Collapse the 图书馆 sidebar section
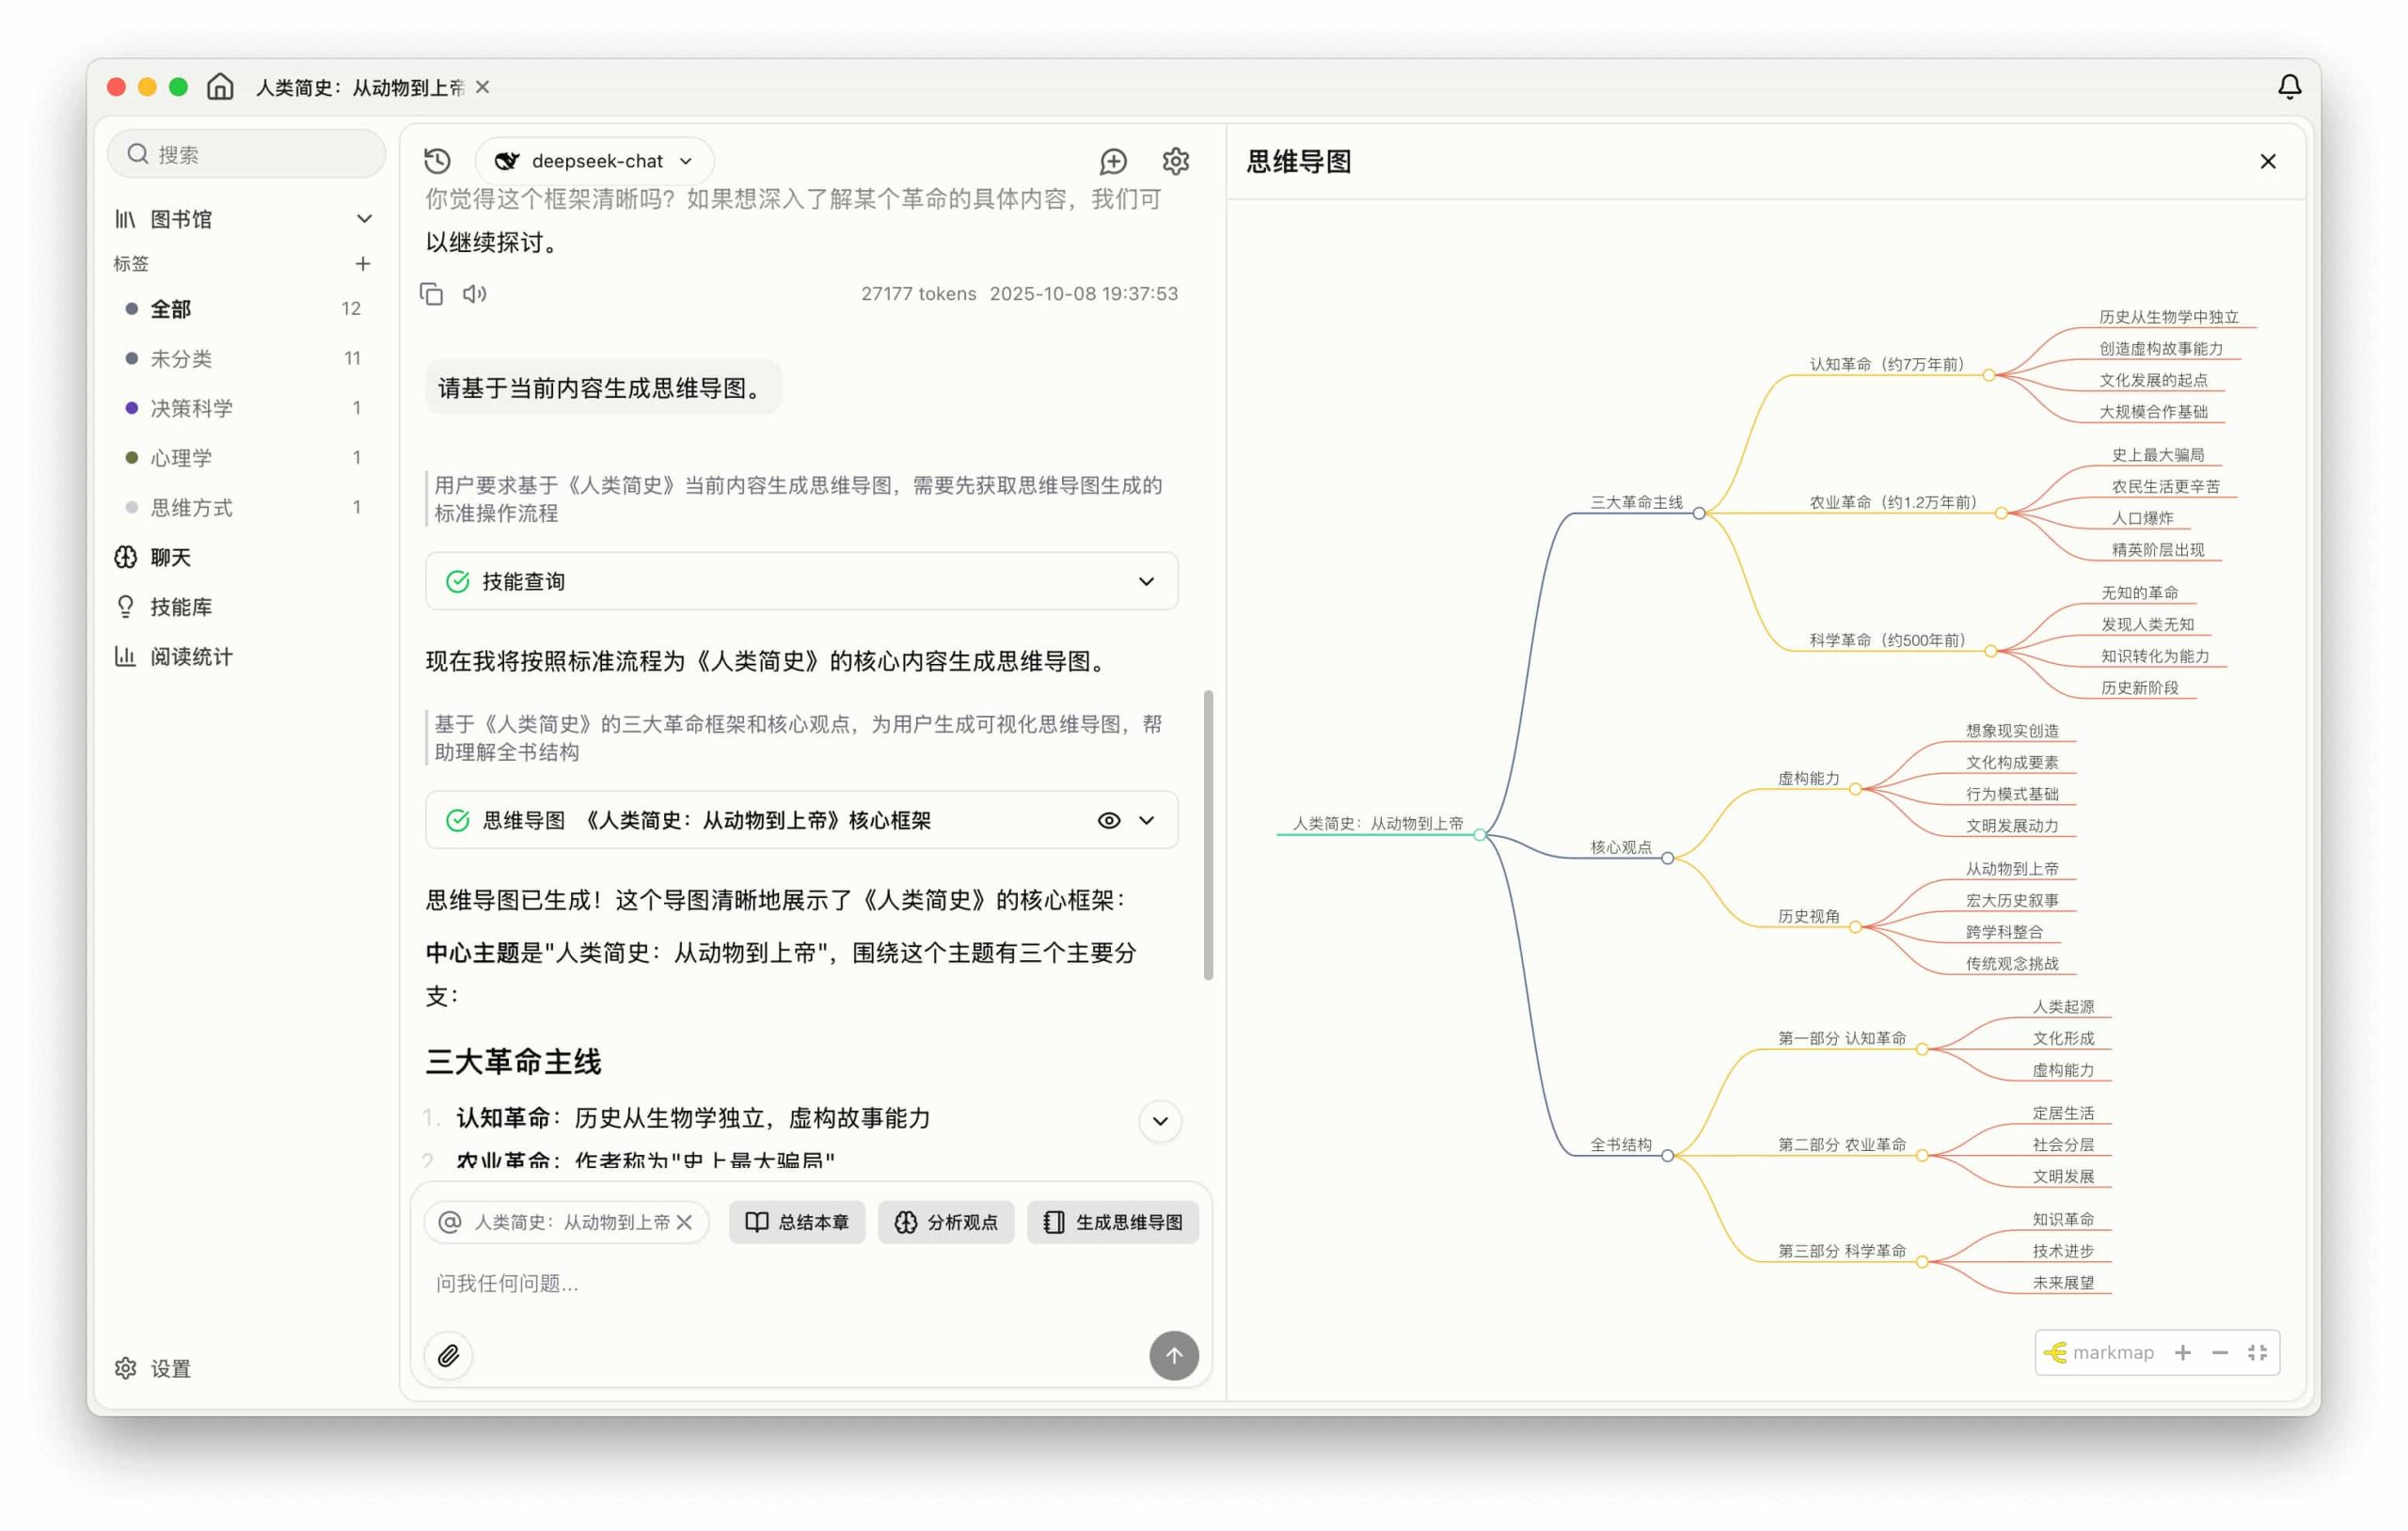 pos(364,219)
